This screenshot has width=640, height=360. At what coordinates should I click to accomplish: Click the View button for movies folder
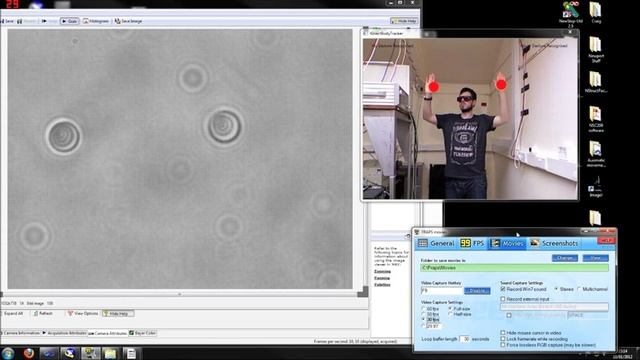pyautogui.click(x=596, y=258)
